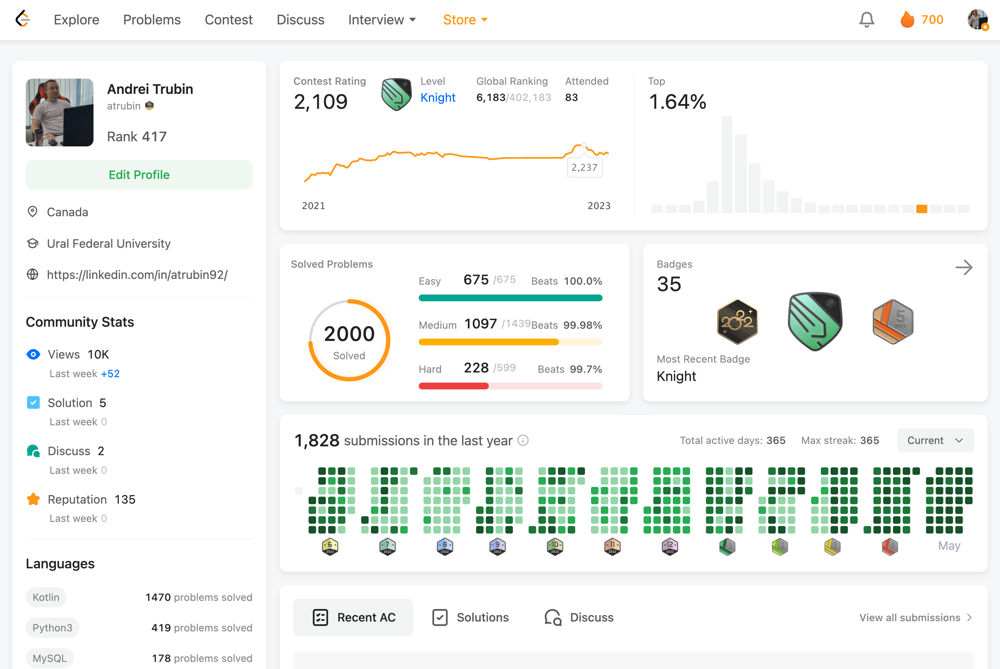The width and height of the screenshot is (1000, 669).
Task: Click the month 10 badge under heatmap
Action: point(555,547)
